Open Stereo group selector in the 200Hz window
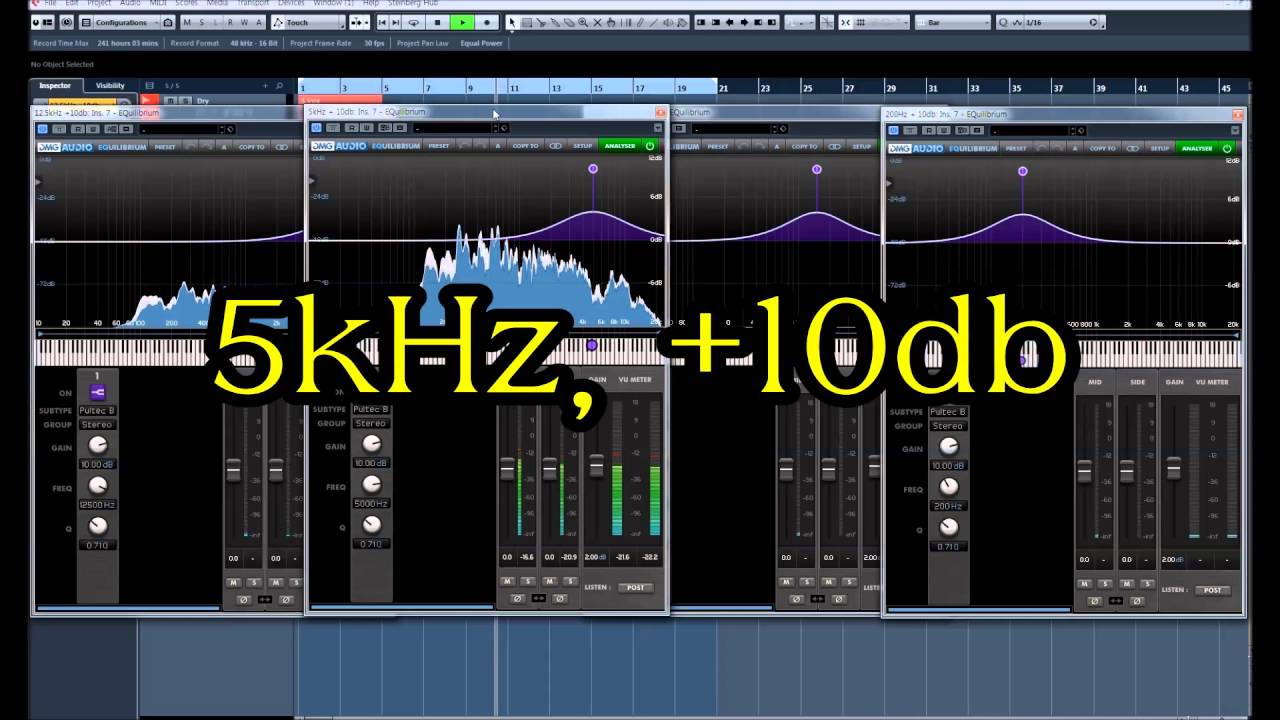 (x=947, y=426)
